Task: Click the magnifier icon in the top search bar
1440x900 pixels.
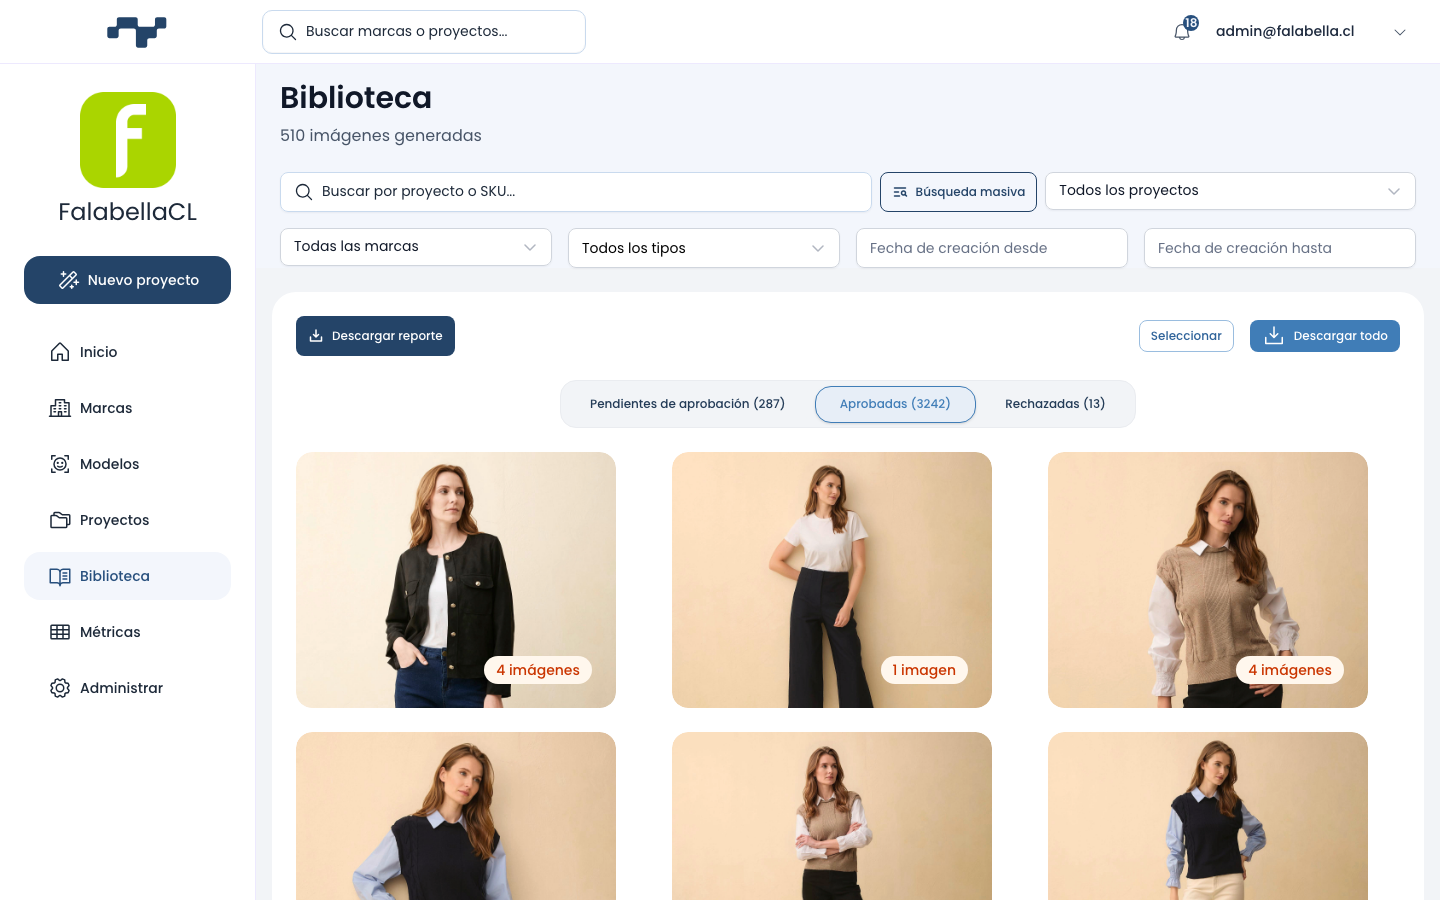Action: coord(288,32)
